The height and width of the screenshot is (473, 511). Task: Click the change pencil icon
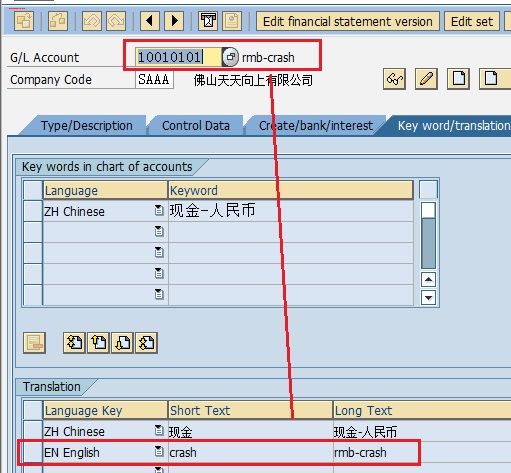(426, 79)
